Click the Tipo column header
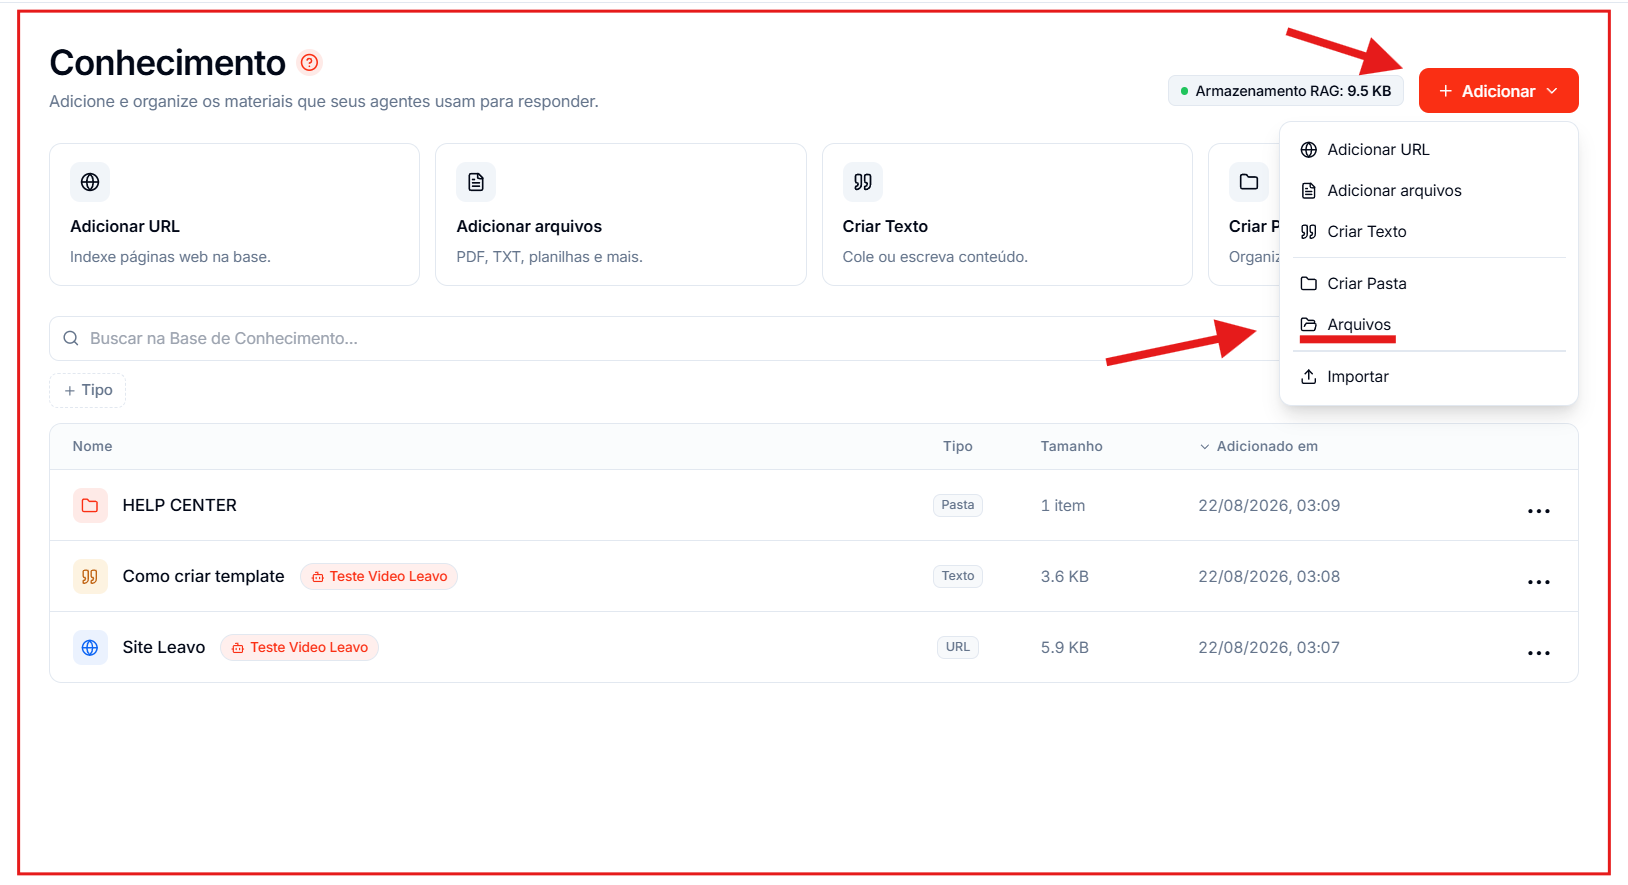This screenshot has height=885, width=1628. 958,446
